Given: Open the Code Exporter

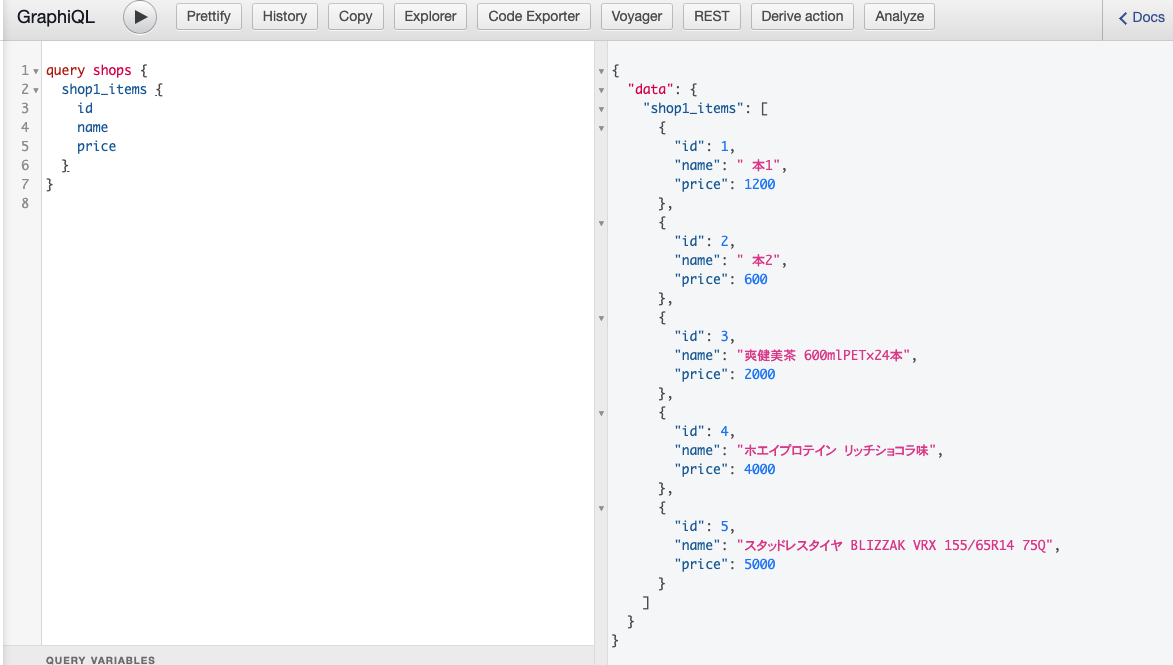Looking at the screenshot, I should [x=534, y=17].
